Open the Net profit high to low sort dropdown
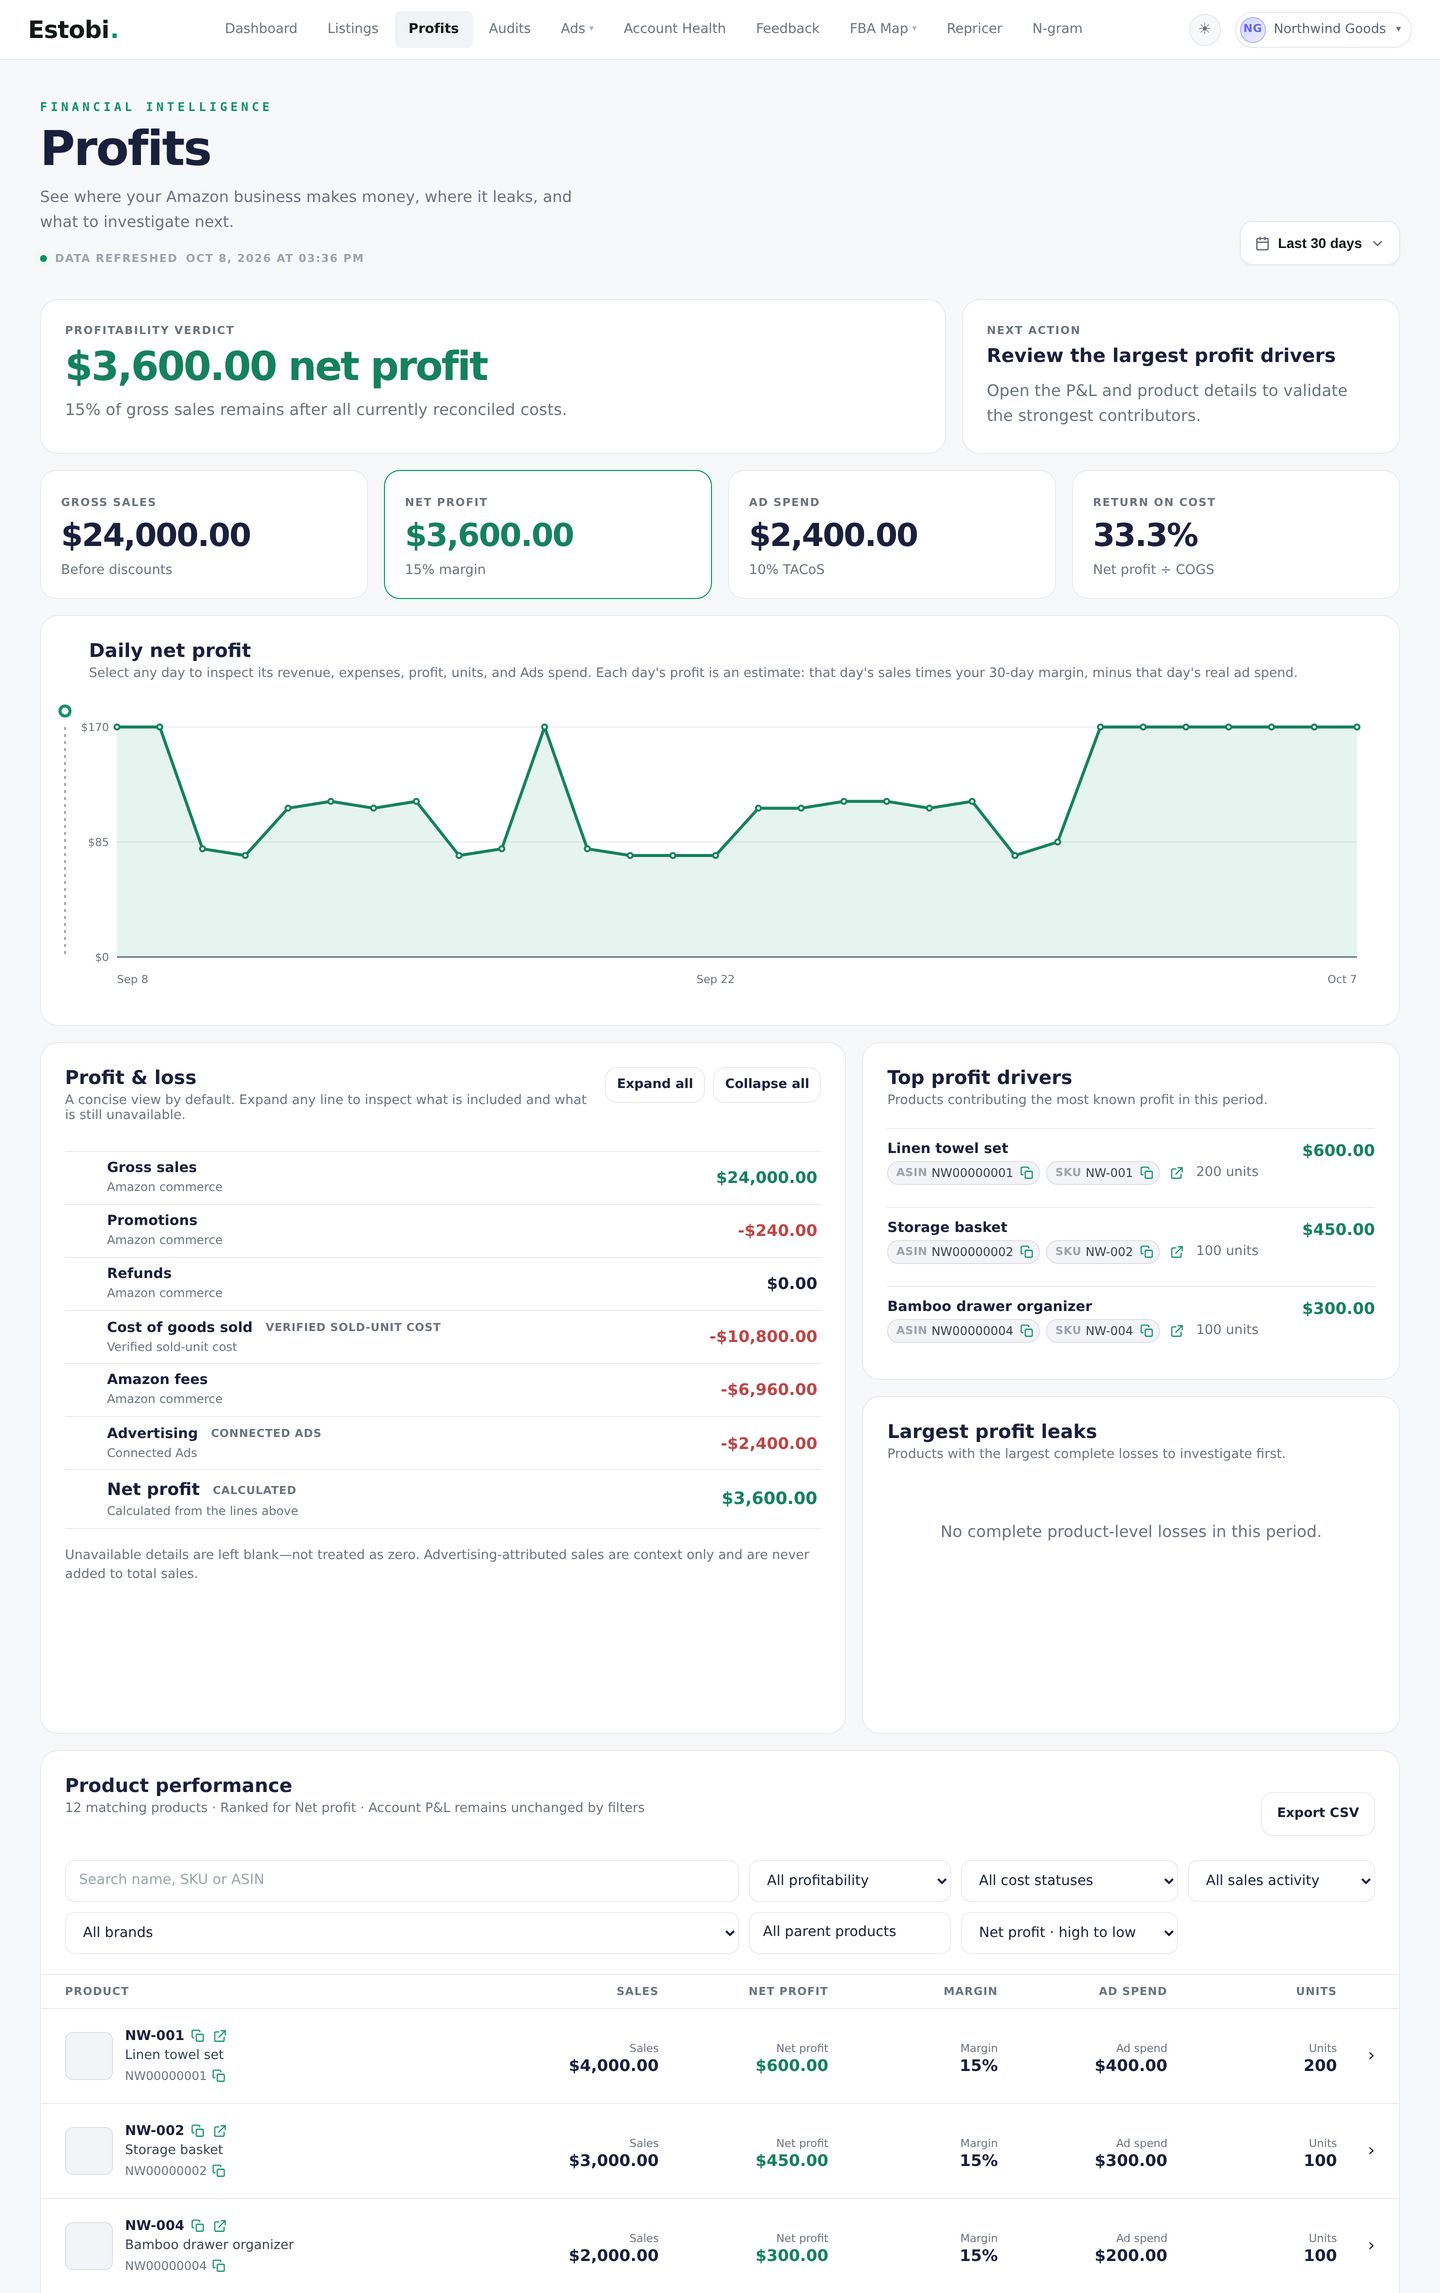The width and height of the screenshot is (1440, 2293). coord(1069,1932)
